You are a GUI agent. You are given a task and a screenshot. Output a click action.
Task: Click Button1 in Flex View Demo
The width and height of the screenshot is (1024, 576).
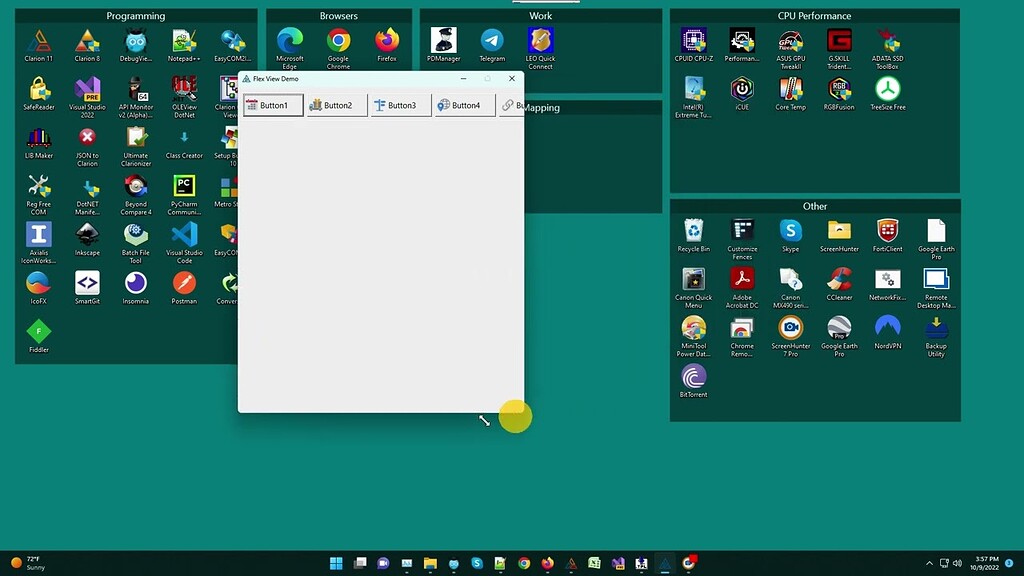tap(272, 104)
